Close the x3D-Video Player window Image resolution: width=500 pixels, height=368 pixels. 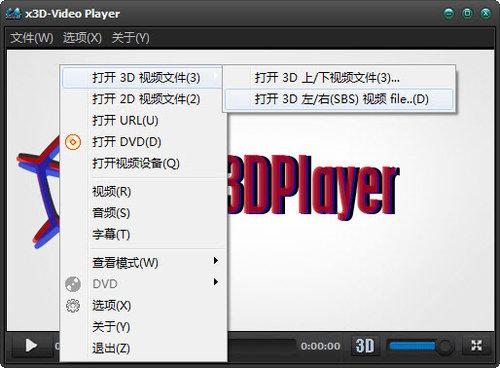[486, 13]
